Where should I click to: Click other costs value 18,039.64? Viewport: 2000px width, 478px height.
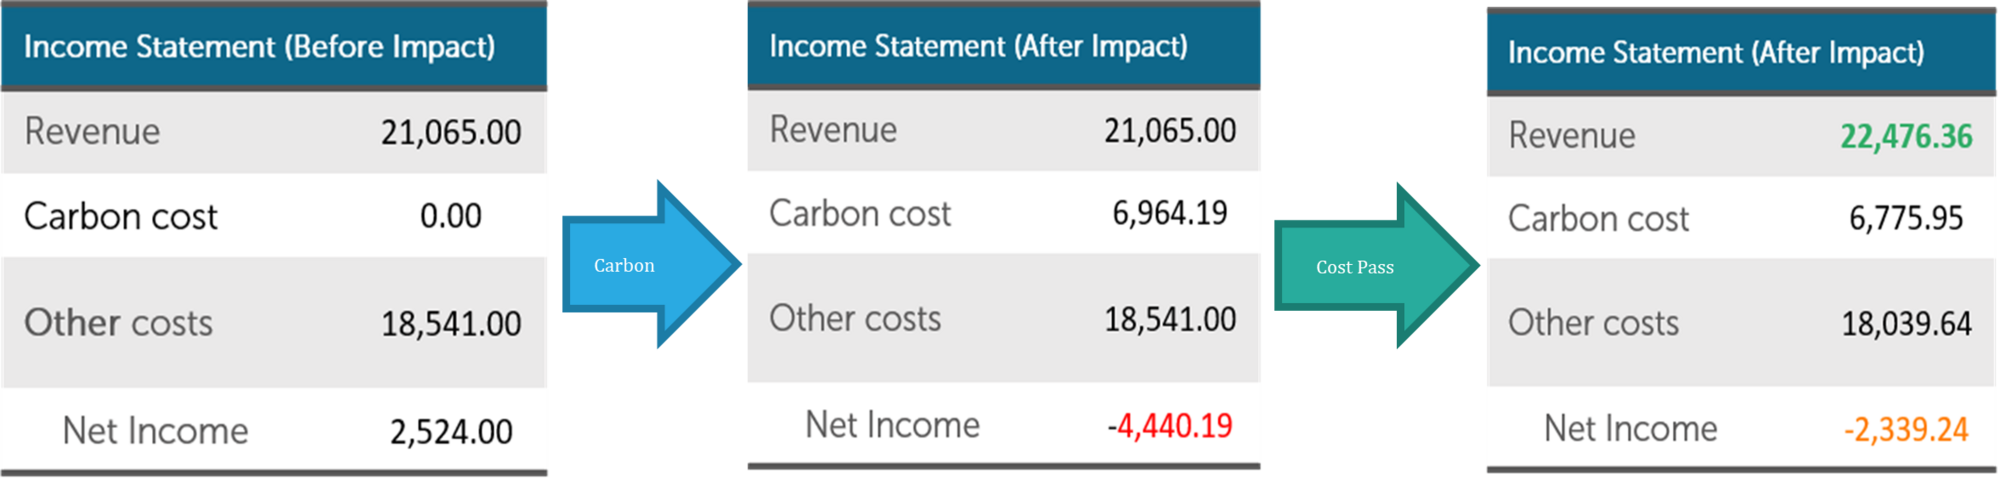point(1906,324)
